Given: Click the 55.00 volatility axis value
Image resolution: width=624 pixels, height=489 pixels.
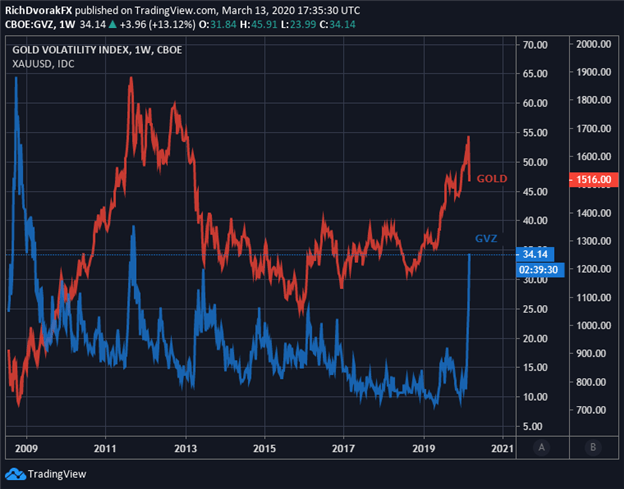Looking at the screenshot, I should click(x=535, y=133).
